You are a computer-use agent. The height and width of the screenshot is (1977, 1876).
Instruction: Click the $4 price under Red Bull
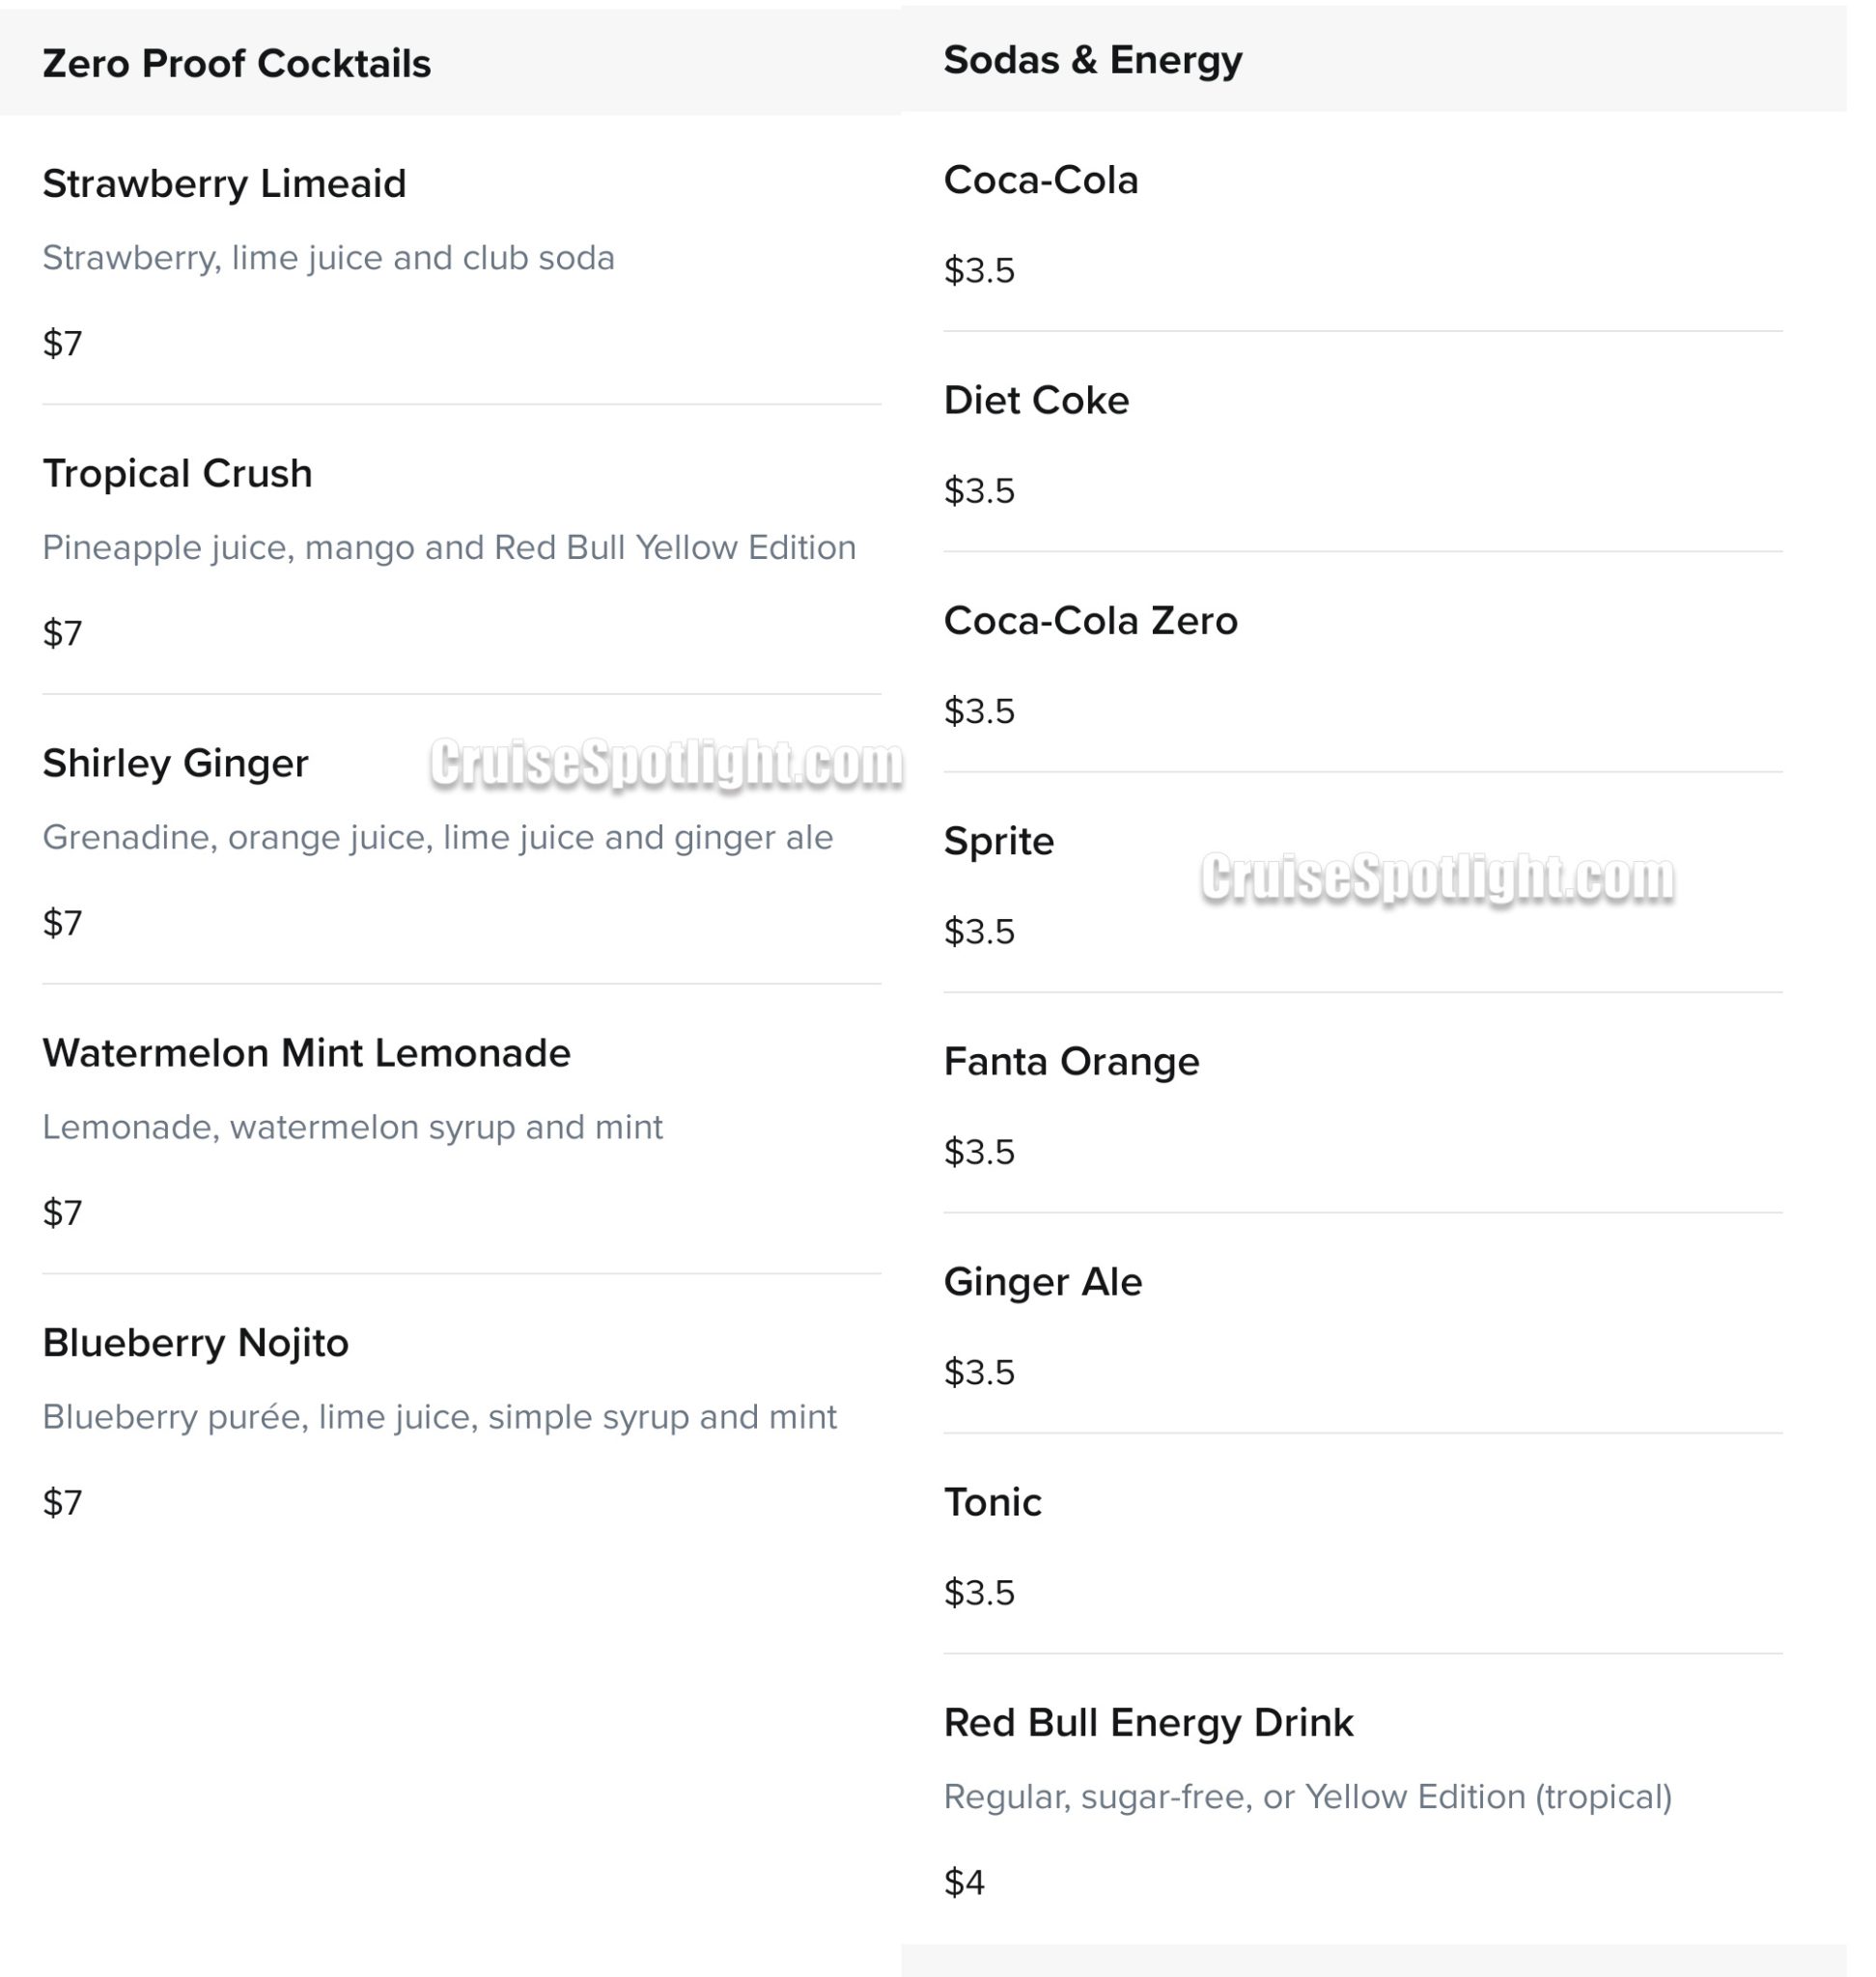(x=964, y=1883)
